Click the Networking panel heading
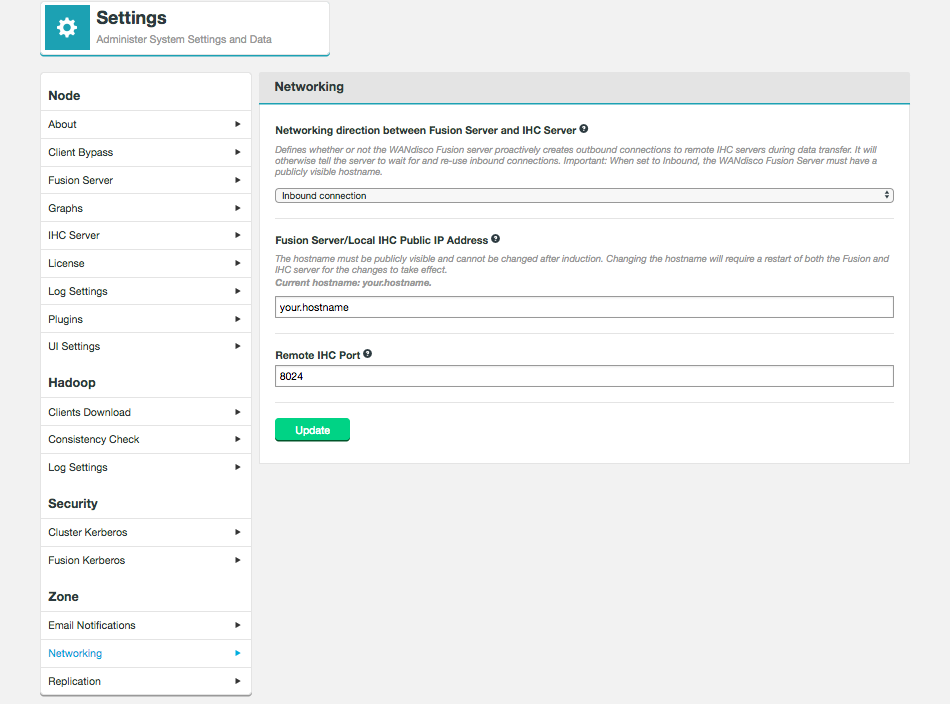The width and height of the screenshot is (950, 704). [309, 87]
